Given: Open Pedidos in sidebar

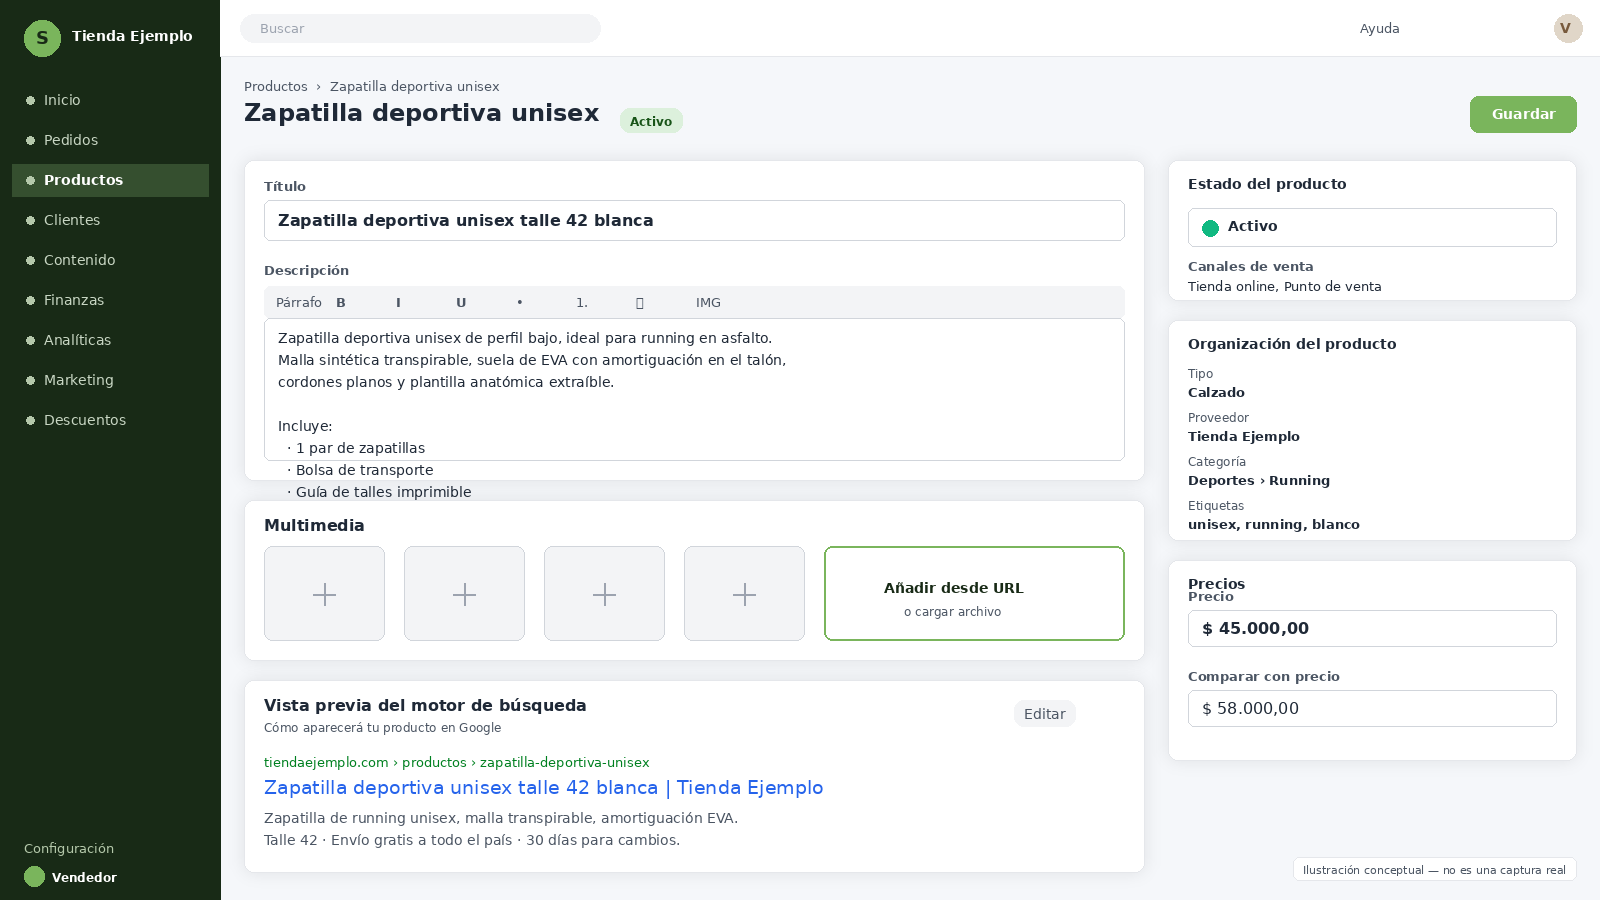Looking at the screenshot, I should (x=110, y=140).
